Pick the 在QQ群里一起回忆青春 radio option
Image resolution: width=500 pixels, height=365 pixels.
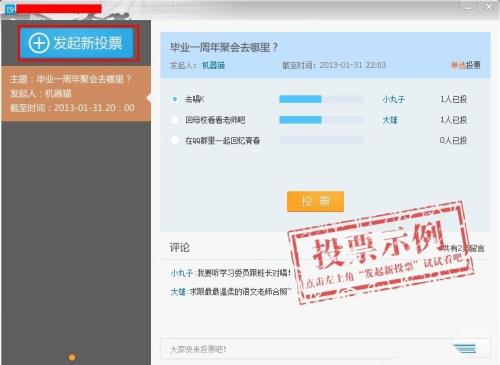click(x=175, y=140)
